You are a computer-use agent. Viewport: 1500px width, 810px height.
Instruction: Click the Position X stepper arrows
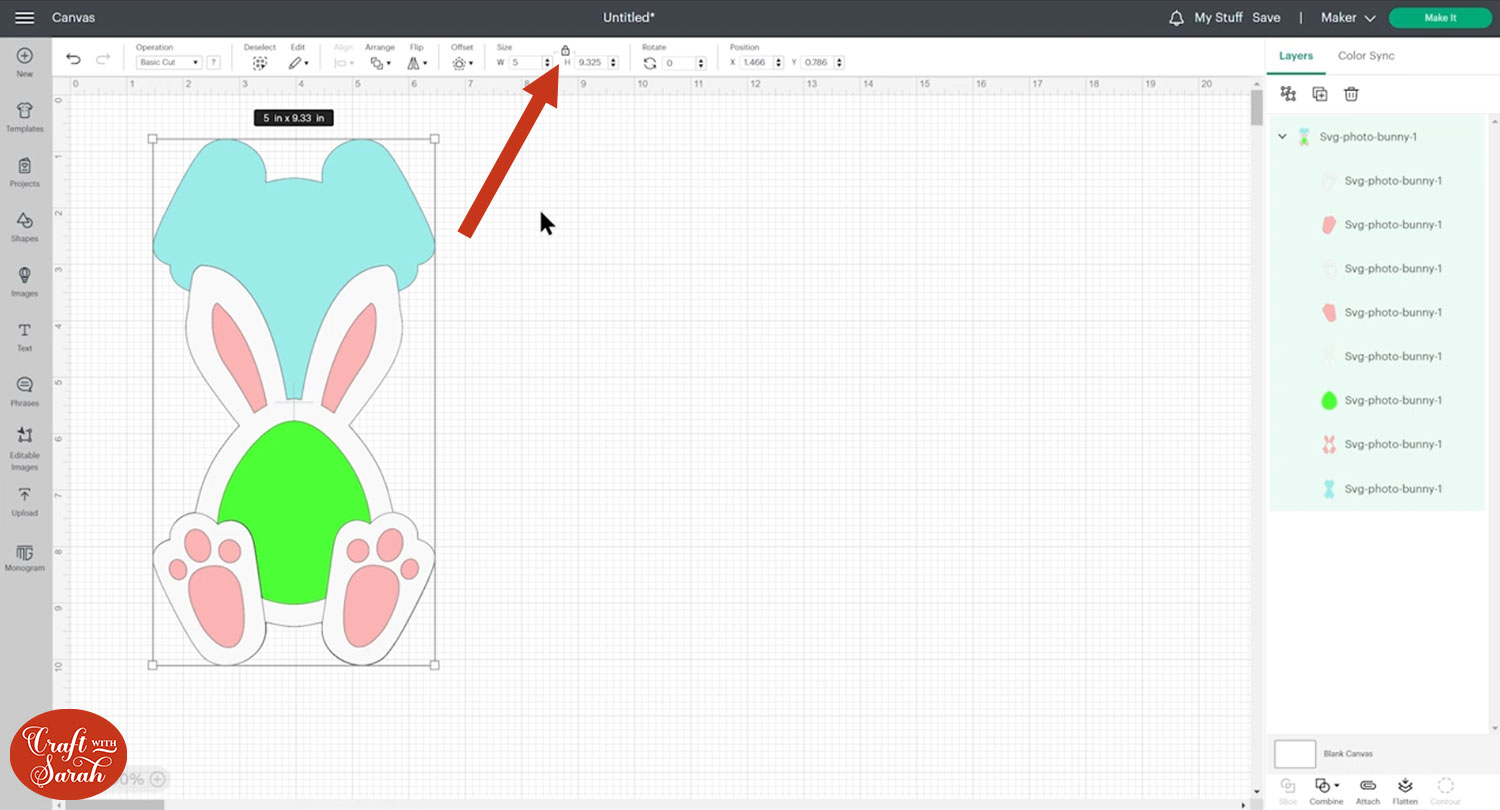click(x=779, y=63)
